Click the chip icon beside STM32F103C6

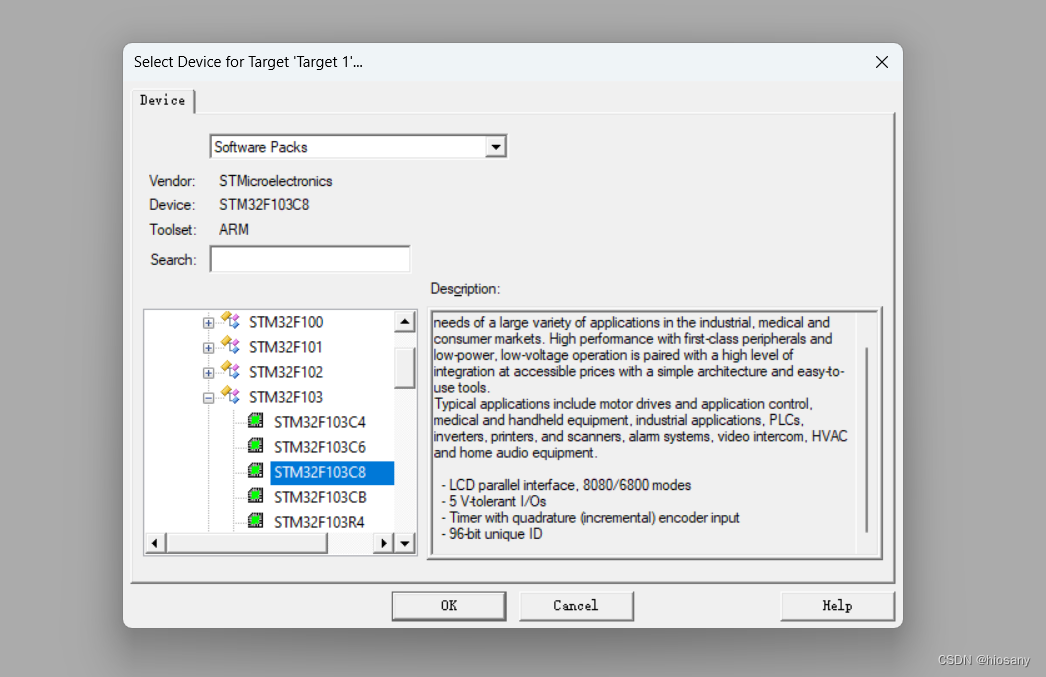255,446
